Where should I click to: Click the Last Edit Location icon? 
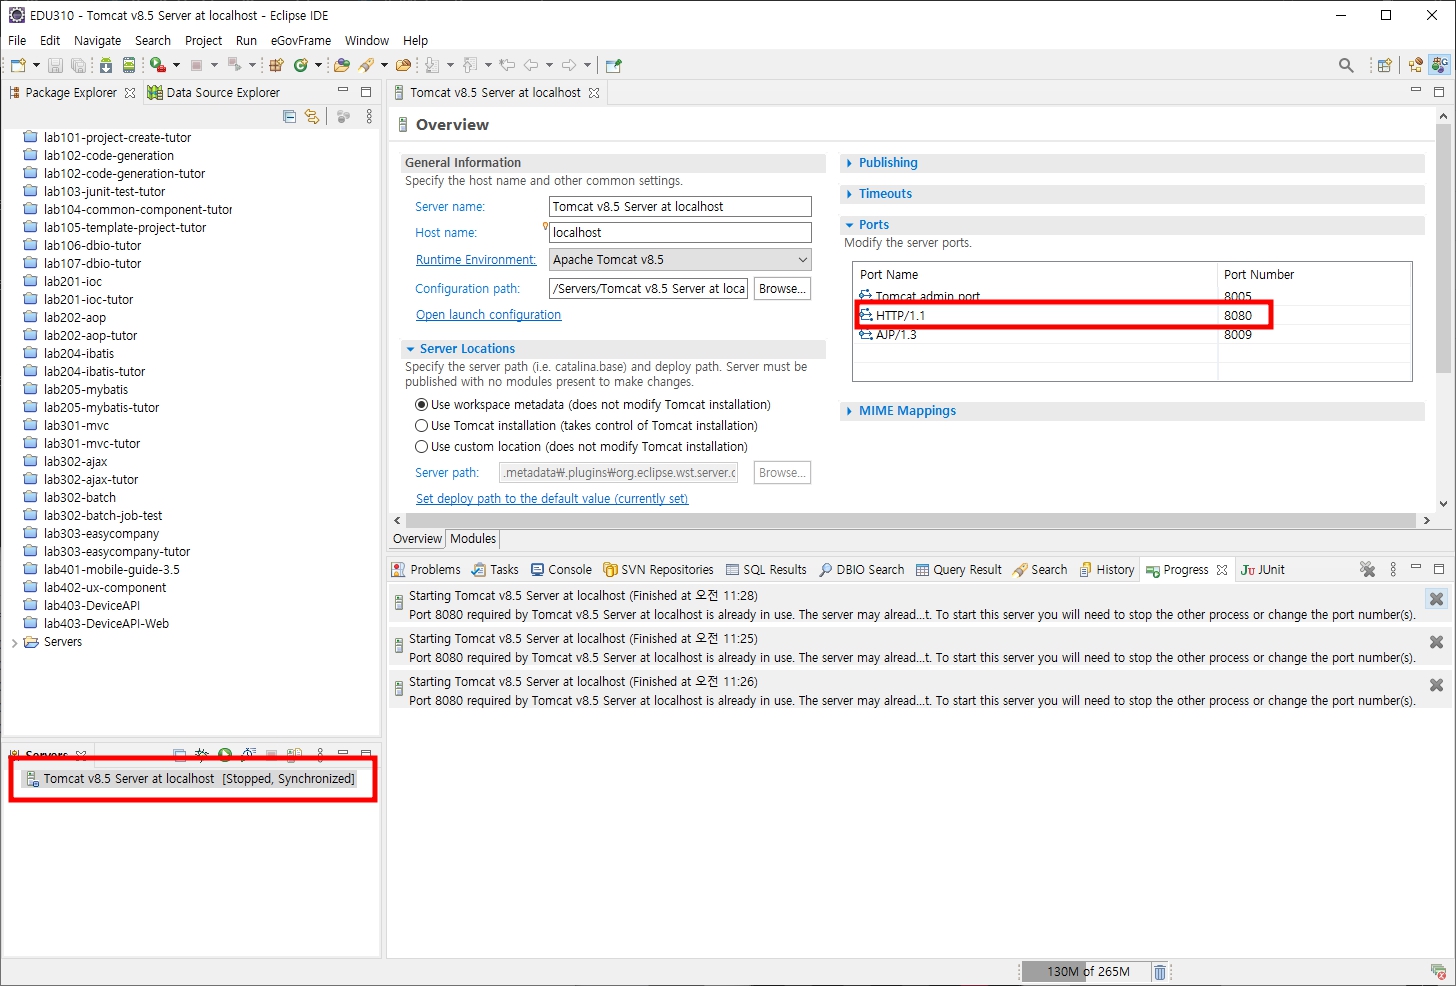(507, 65)
